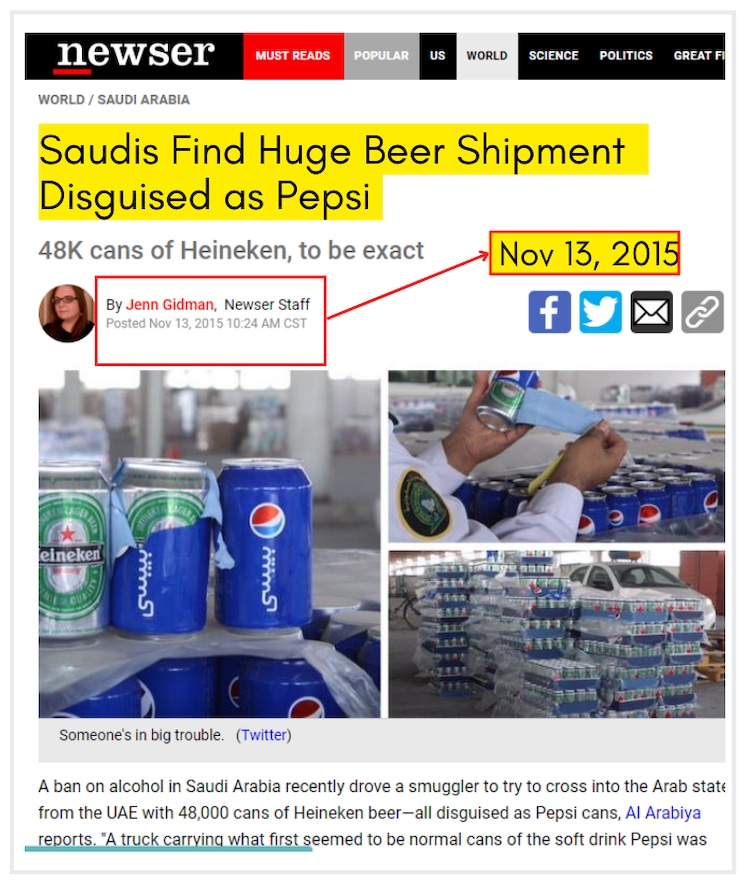Open photo of stacked beer pallets

(556, 633)
